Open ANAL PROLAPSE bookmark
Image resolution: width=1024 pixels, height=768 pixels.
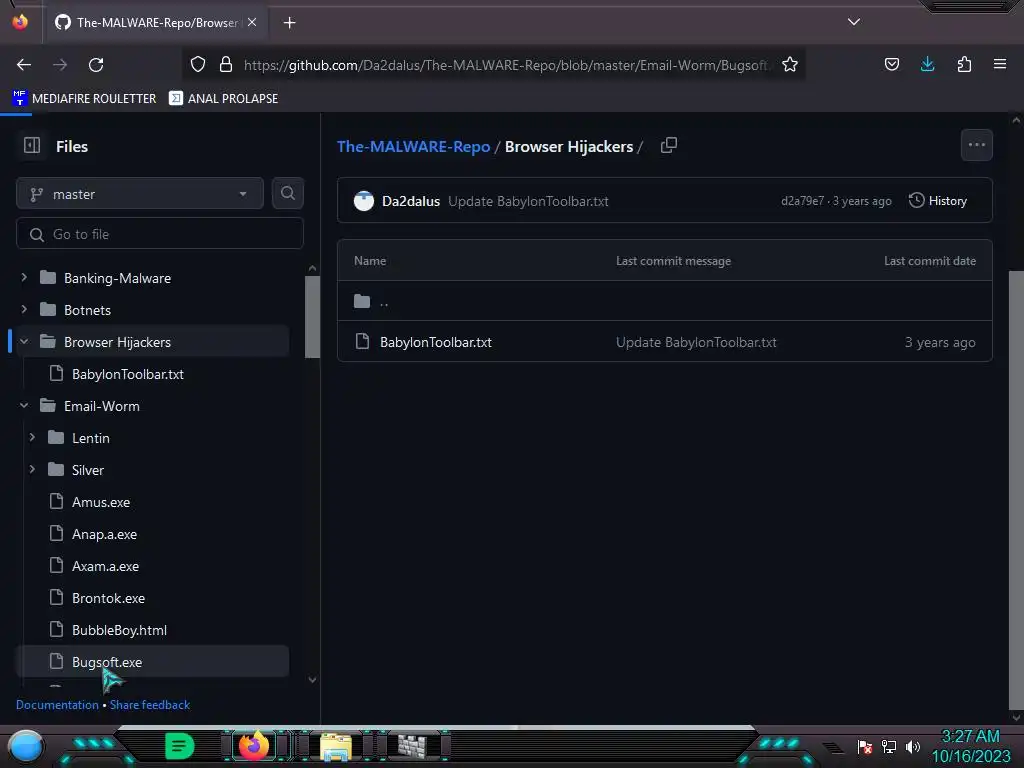pos(223,99)
